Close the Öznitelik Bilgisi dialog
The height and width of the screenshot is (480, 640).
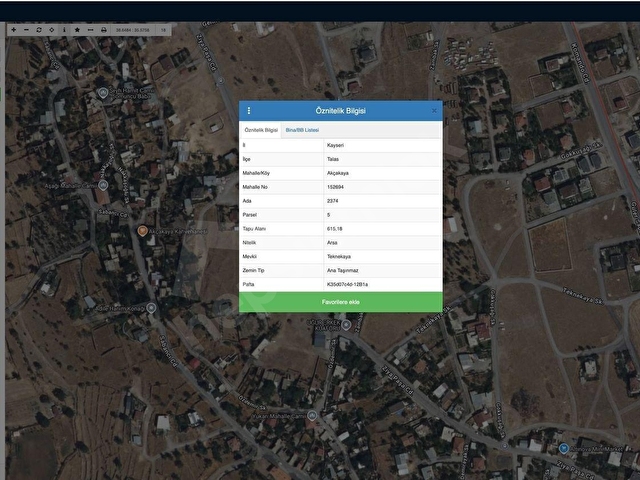click(434, 111)
